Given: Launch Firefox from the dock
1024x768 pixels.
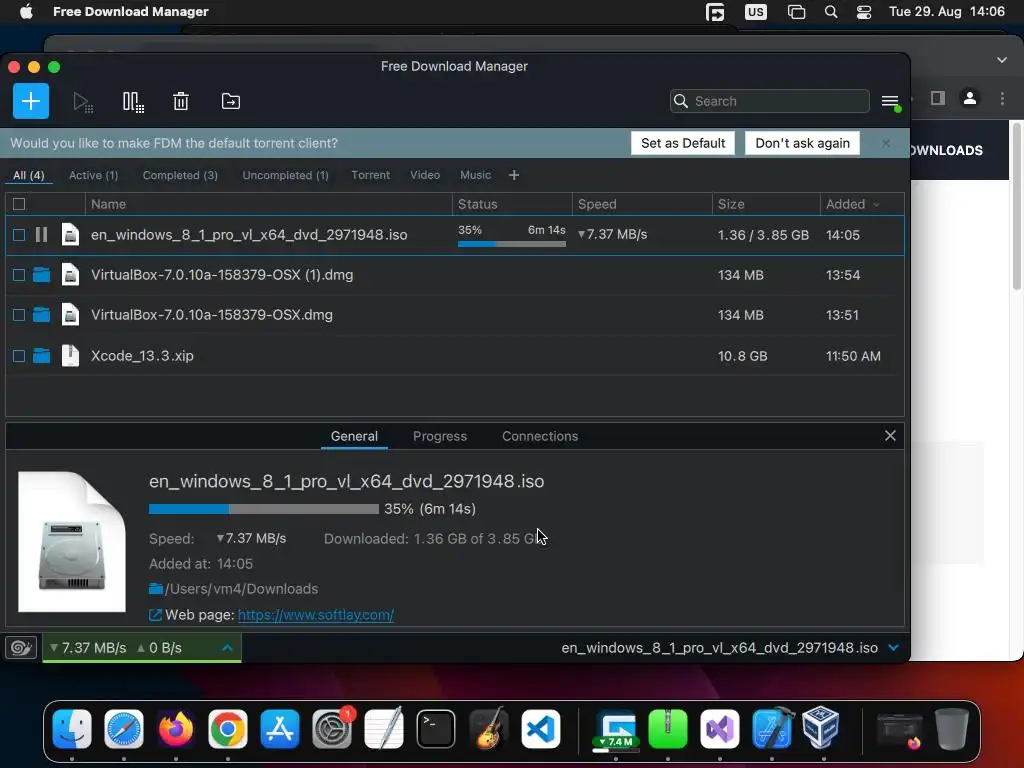Looking at the screenshot, I should (176, 729).
